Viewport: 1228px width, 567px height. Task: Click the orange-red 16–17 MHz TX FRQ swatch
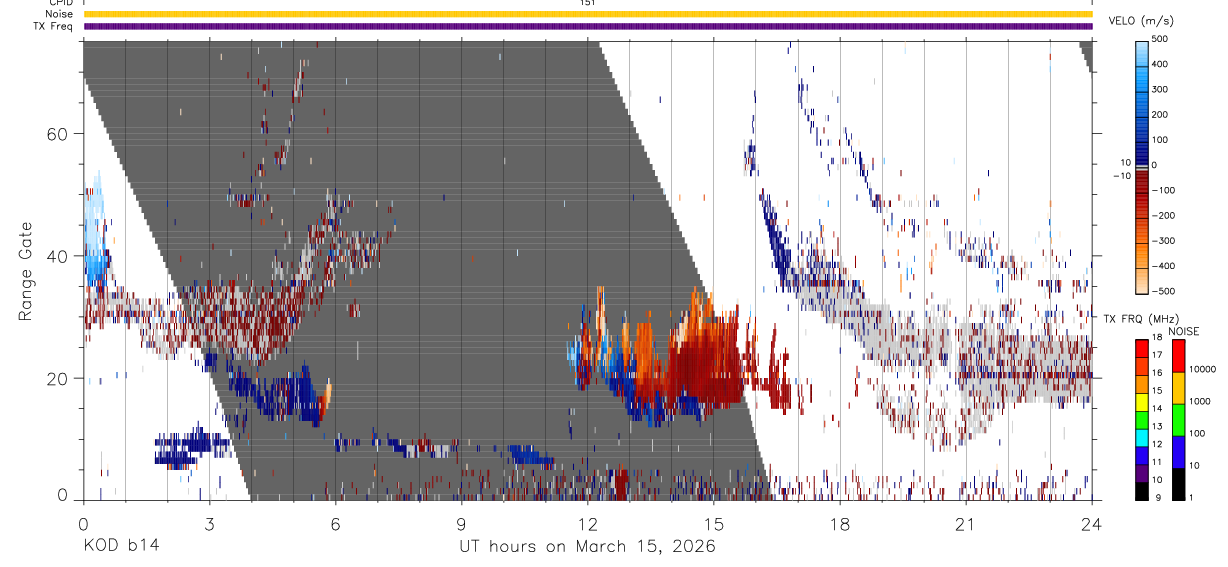click(x=1142, y=367)
